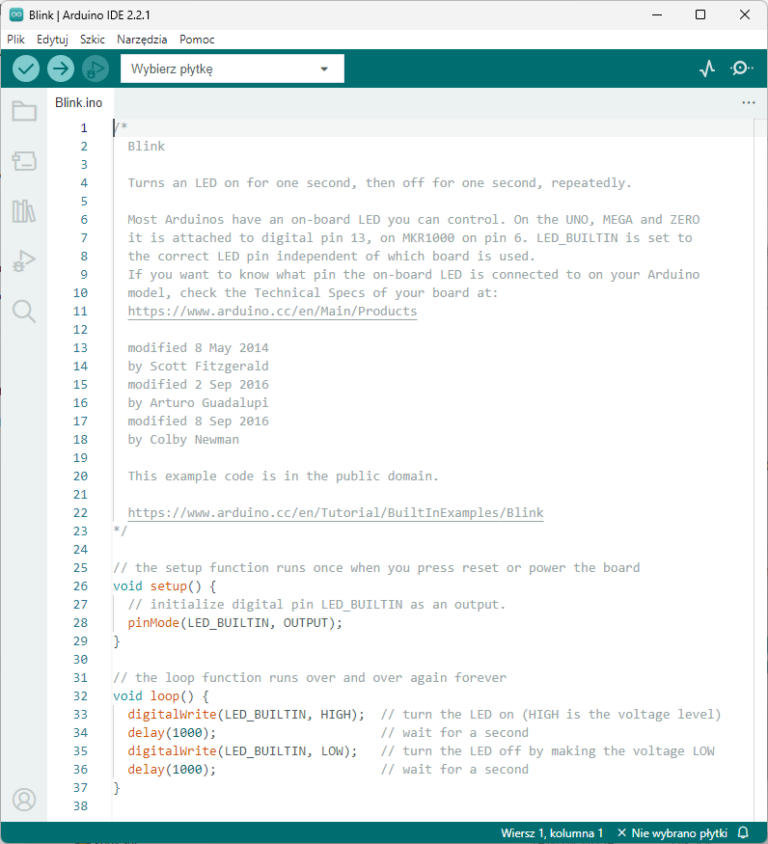Open the Serial Plotter
The width and height of the screenshot is (768, 844).
[707, 68]
